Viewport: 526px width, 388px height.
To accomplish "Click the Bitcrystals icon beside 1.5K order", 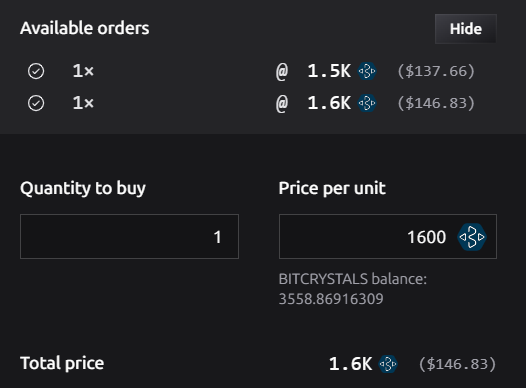I will pyautogui.click(x=367, y=71).
